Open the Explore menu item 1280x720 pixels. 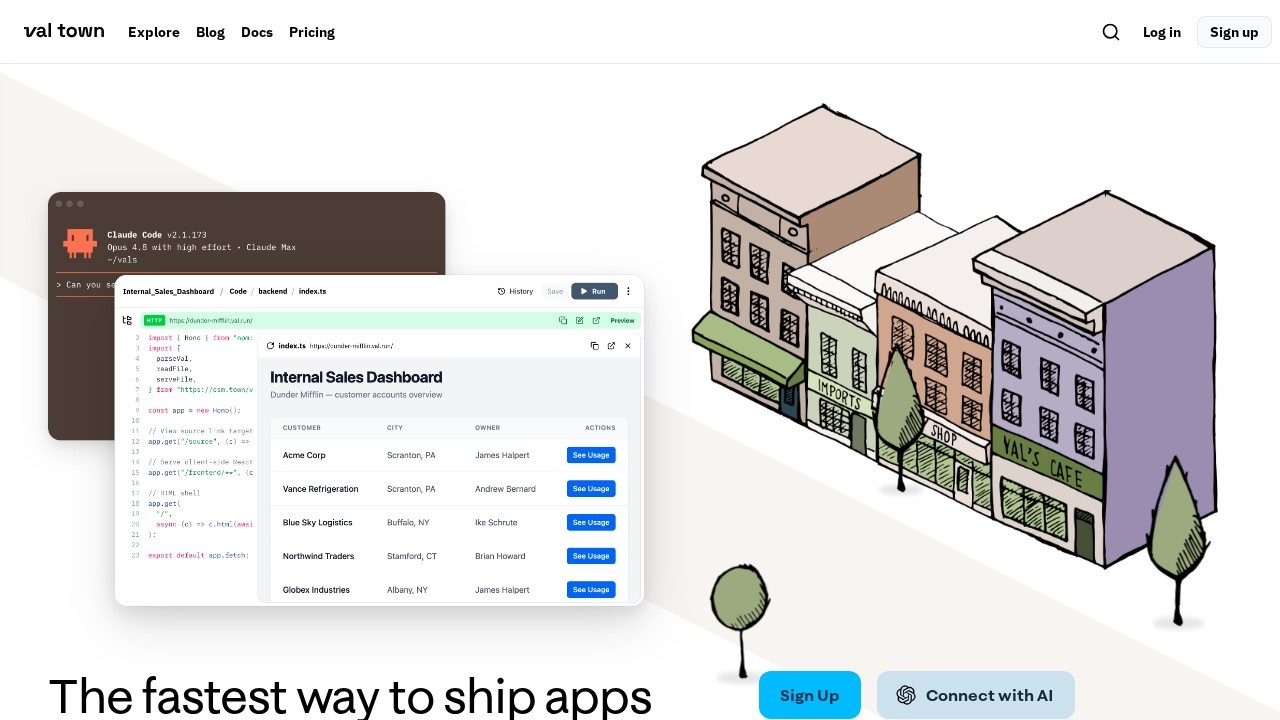(154, 32)
